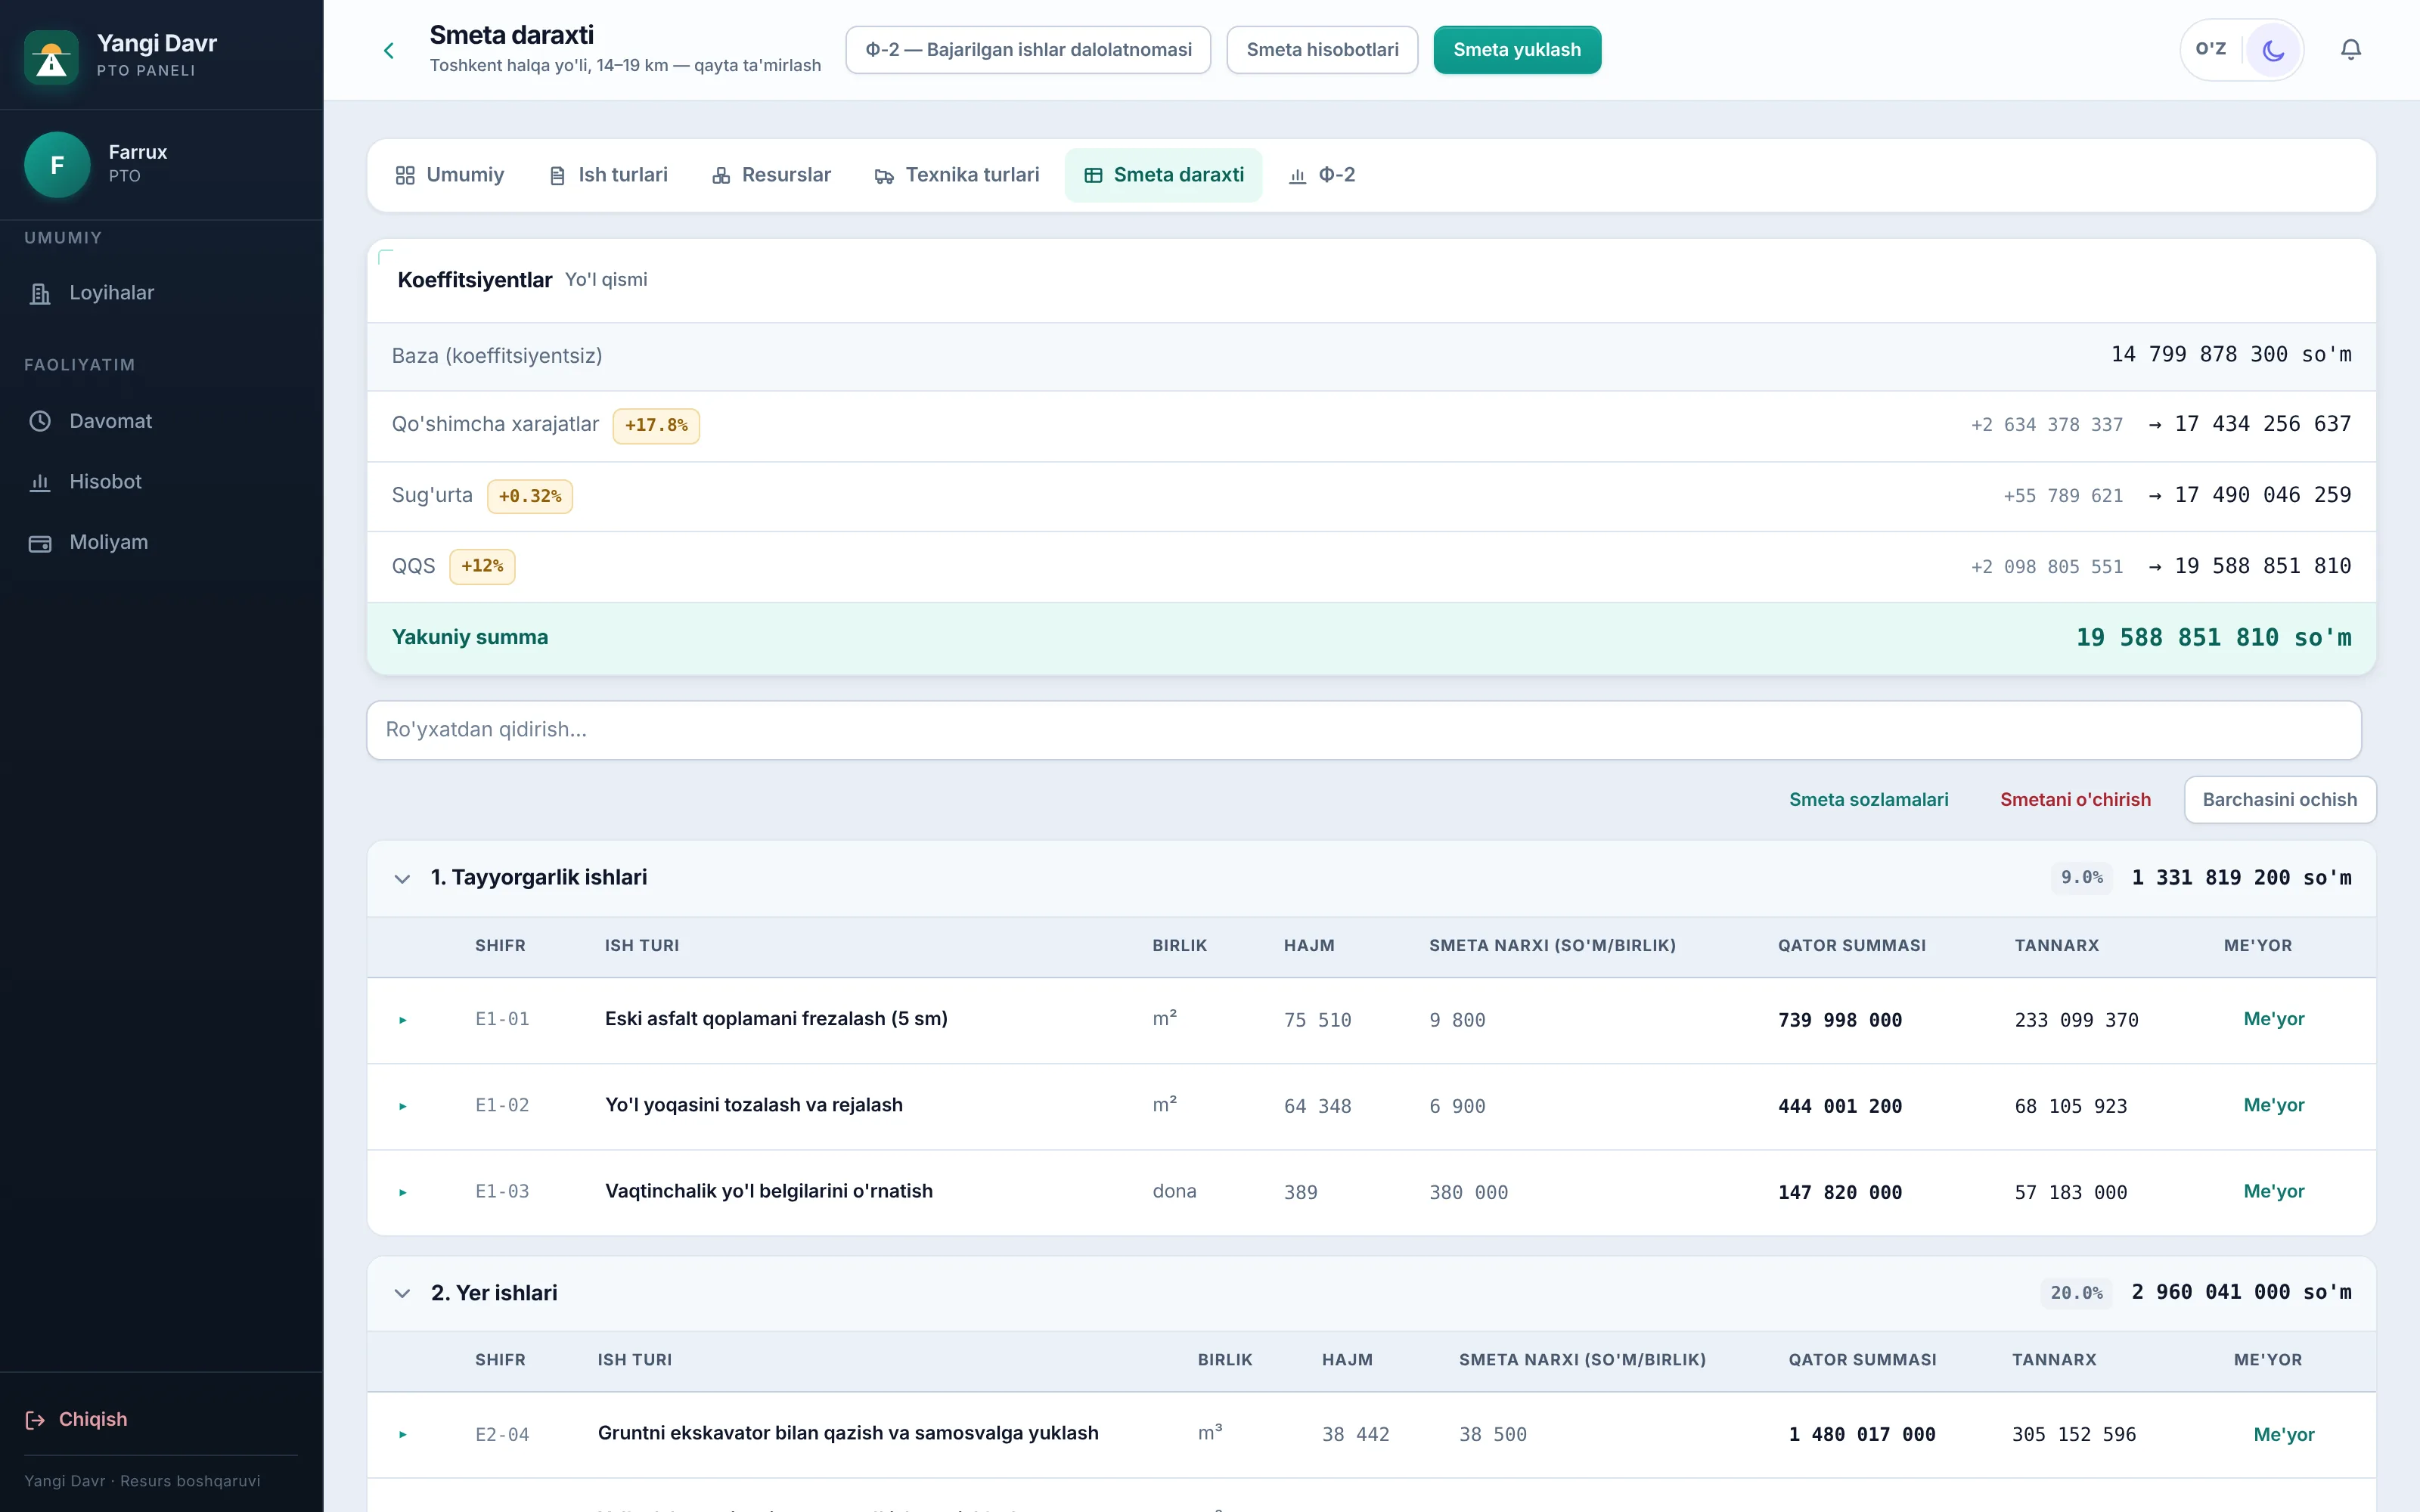
Task: Expand row E1-02 triangle
Action: click(403, 1106)
